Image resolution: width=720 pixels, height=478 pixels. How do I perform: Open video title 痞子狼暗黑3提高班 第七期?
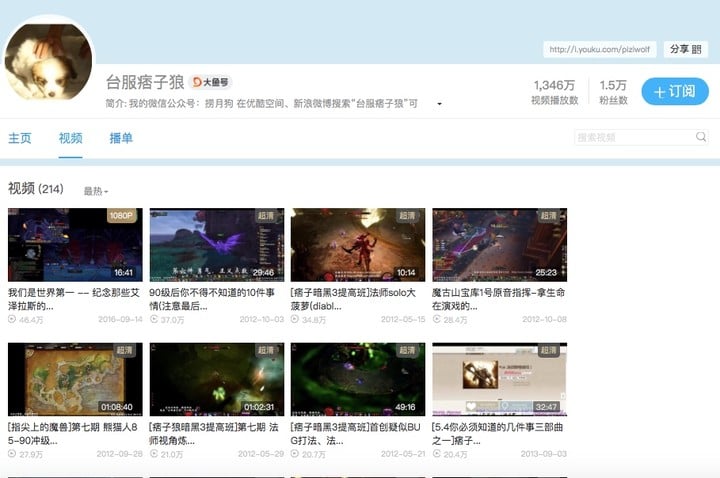[214, 433]
